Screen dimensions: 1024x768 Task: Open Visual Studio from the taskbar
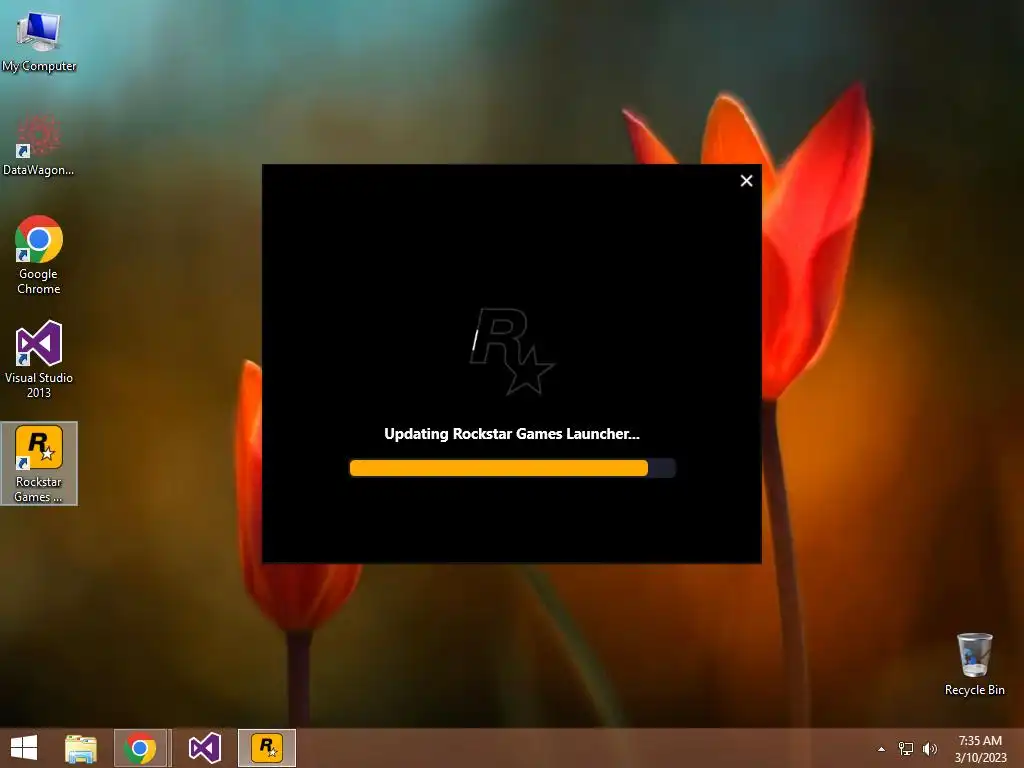tap(204, 748)
